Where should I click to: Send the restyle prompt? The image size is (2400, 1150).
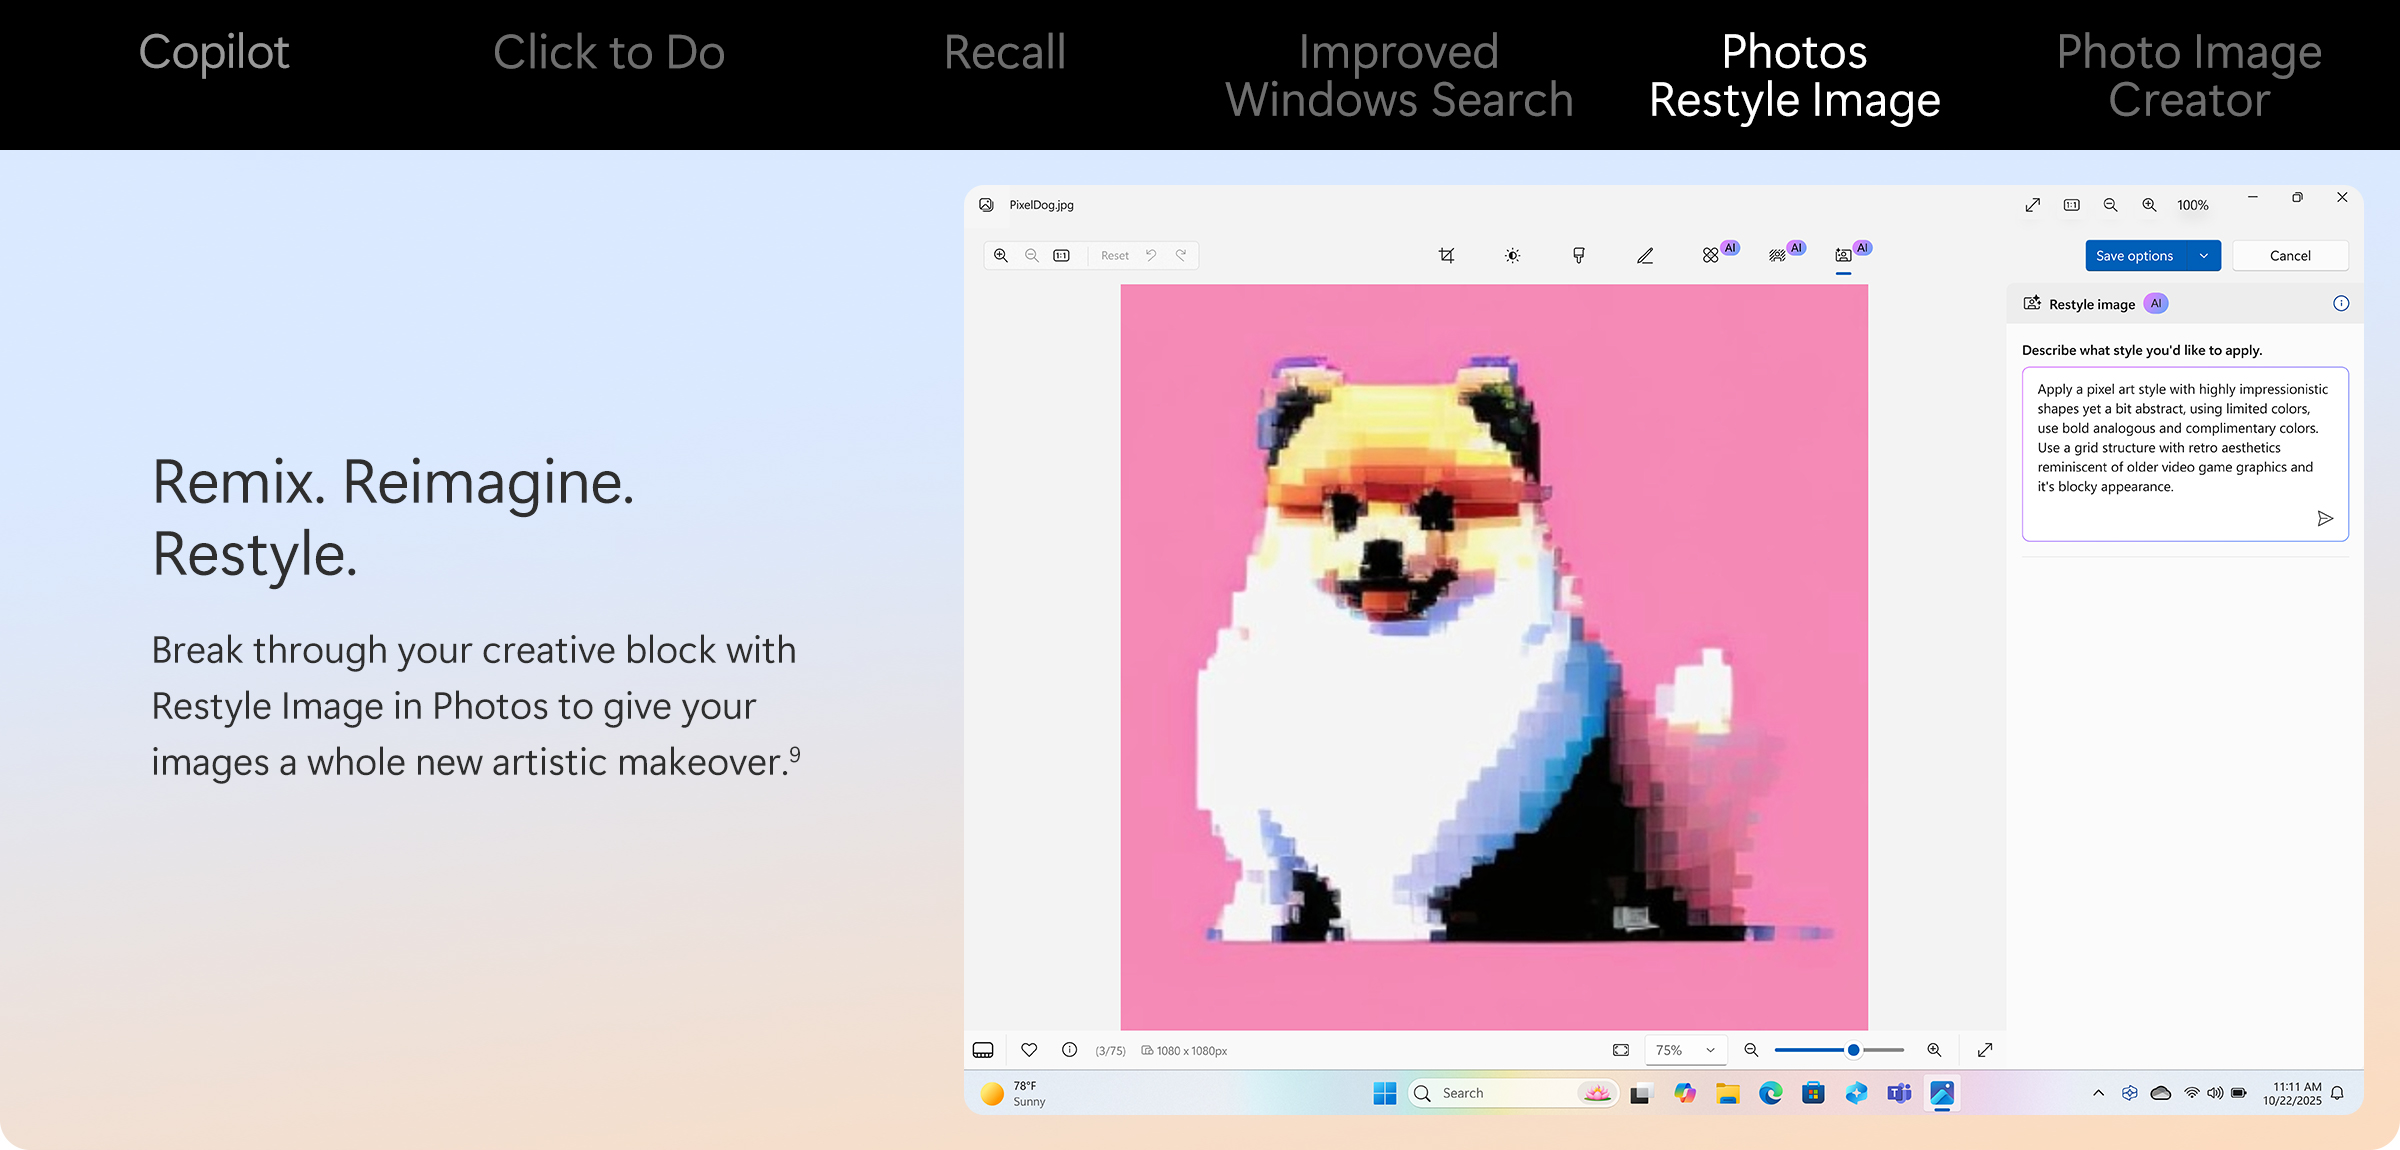(x=2325, y=518)
